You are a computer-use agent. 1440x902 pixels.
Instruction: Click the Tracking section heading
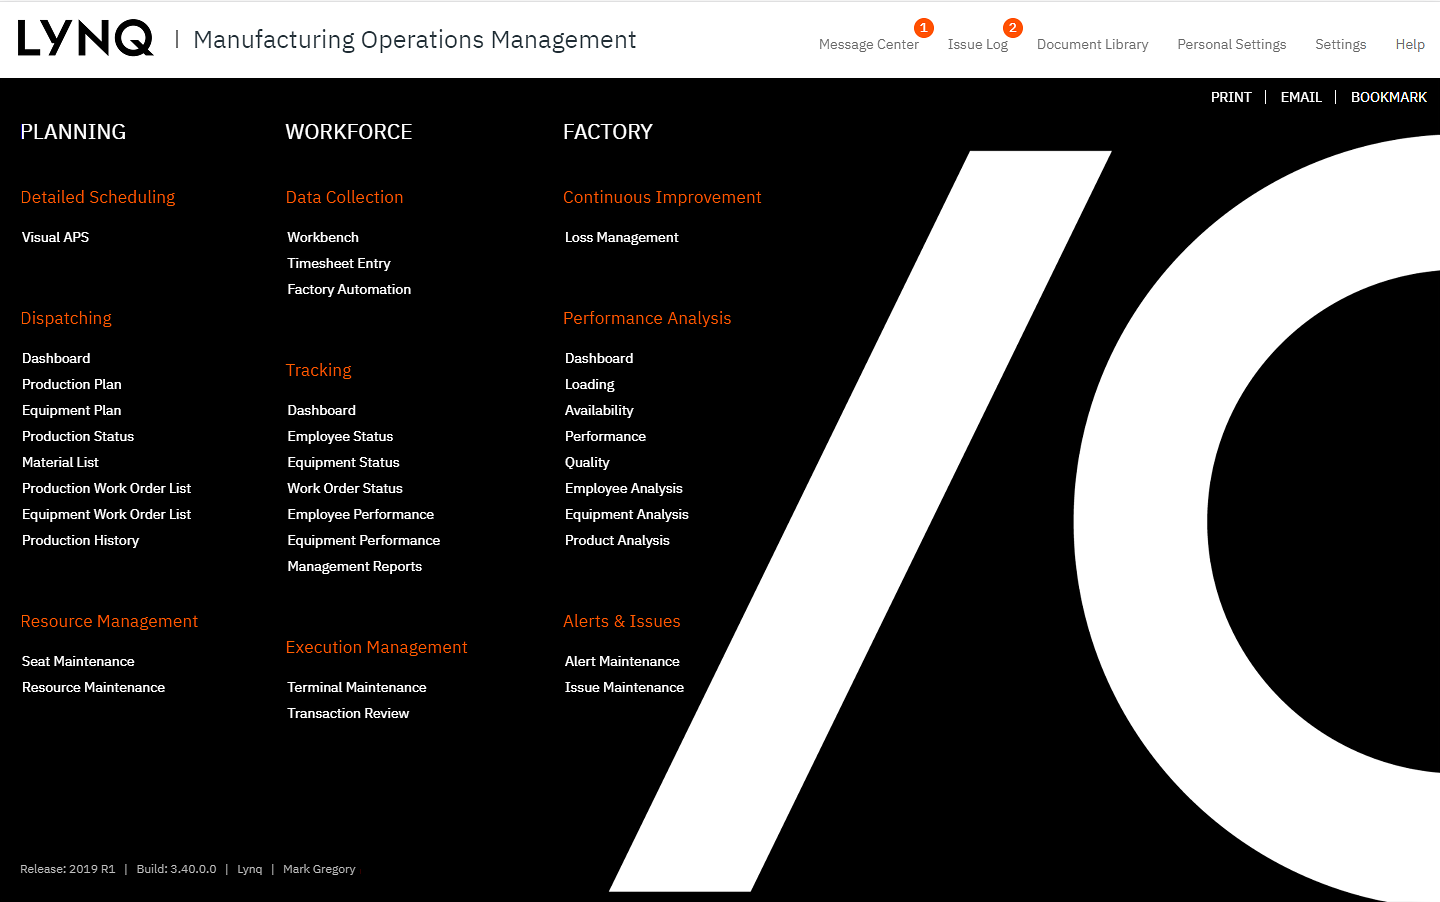click(318, 370)
